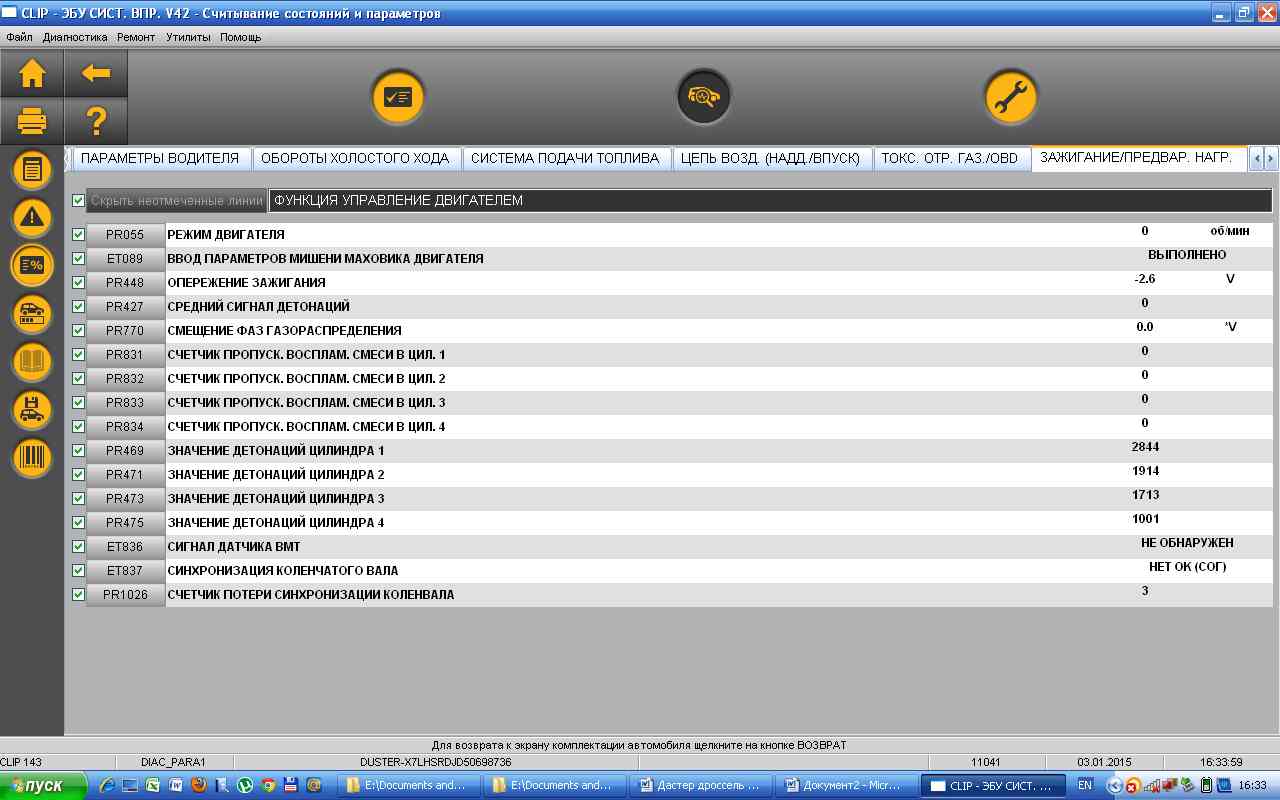Toggle checkbox for PR448 ignition advance

79,283
